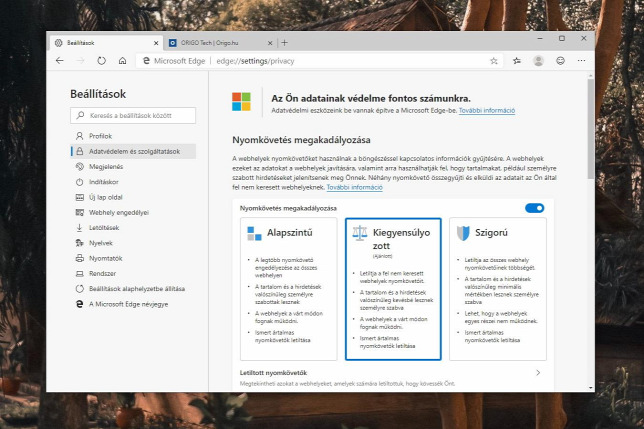Open Beállítások alaphelyzetbe állítása section
Screen dimensions: 644x429
click(133, 289)
